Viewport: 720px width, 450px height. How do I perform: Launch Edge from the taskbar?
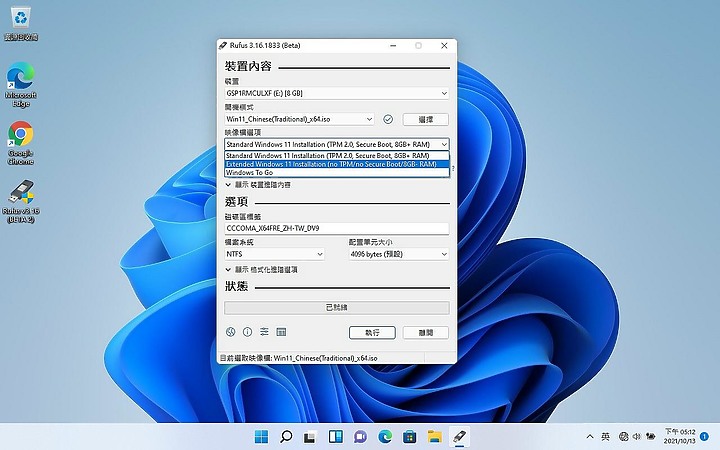point(385,436)
